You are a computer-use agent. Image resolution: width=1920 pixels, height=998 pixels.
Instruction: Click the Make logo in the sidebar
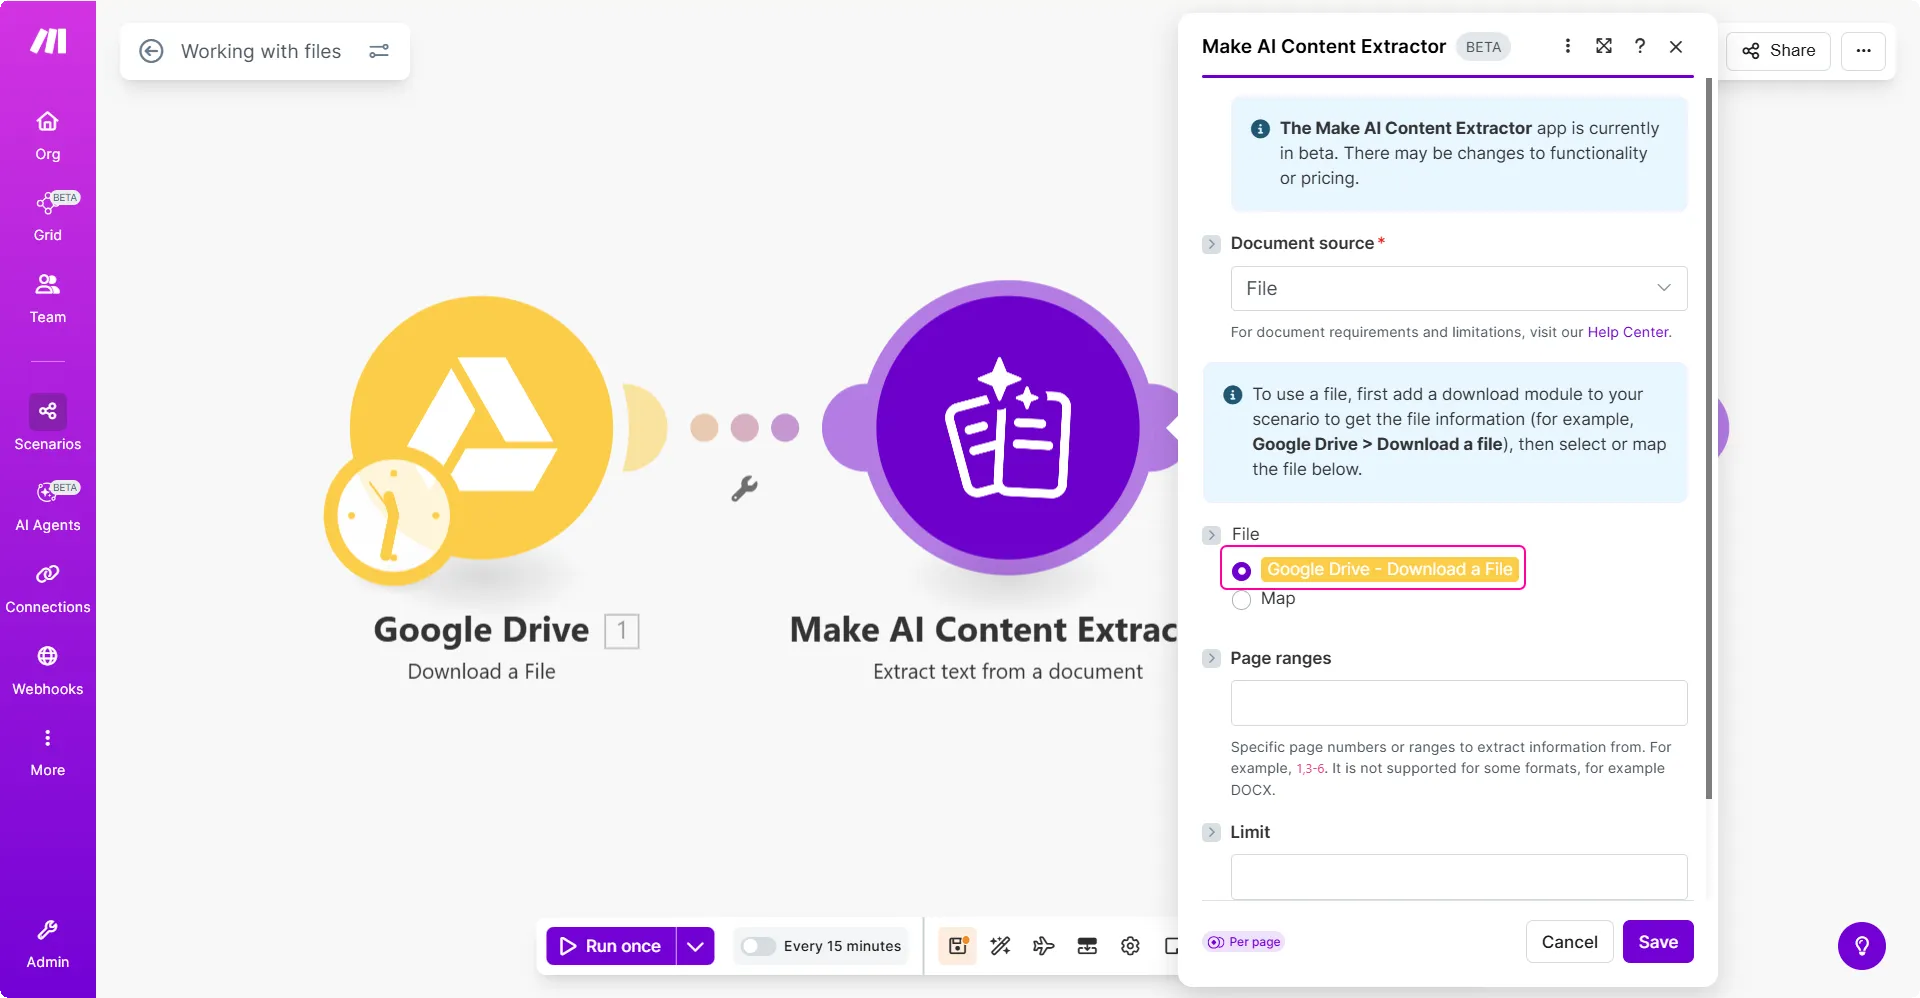[48, 41]
